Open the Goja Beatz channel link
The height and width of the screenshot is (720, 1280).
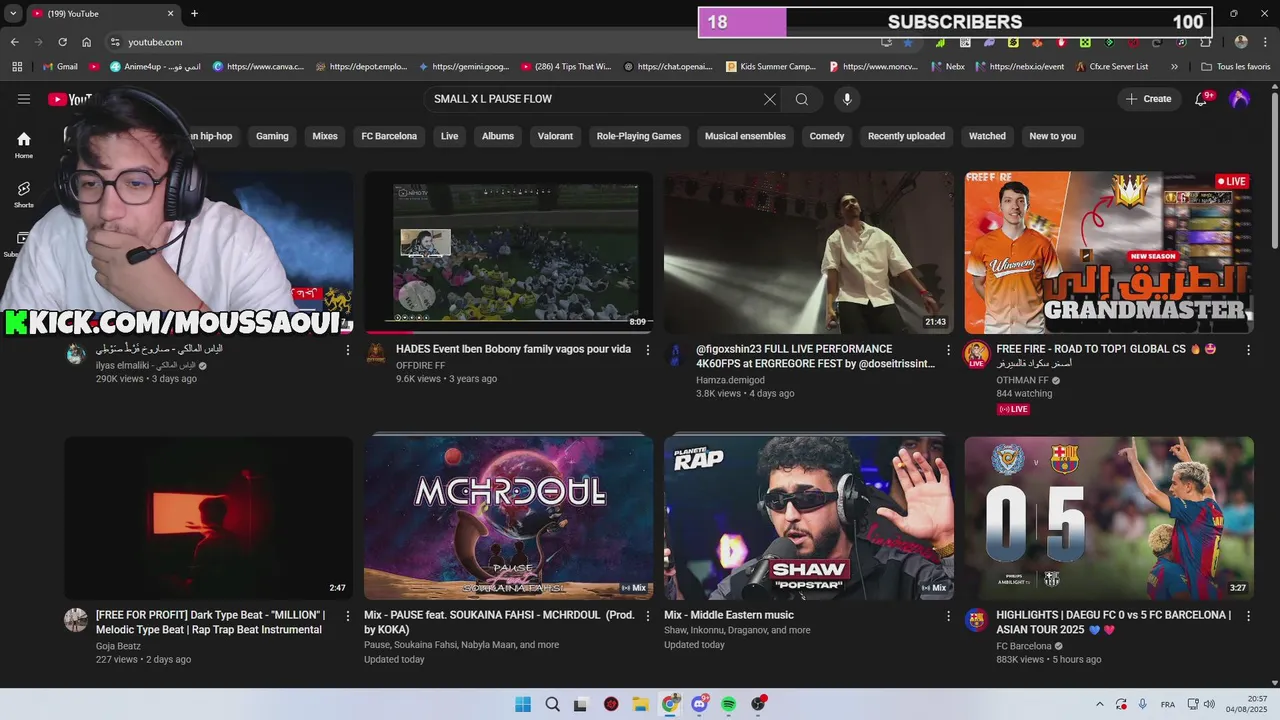click(x=118, y=646)
